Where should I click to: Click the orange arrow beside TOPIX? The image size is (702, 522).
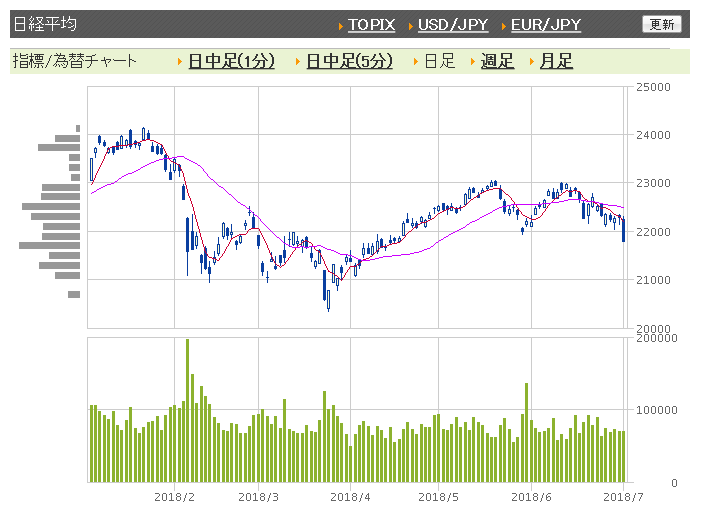tap(341, 26)
